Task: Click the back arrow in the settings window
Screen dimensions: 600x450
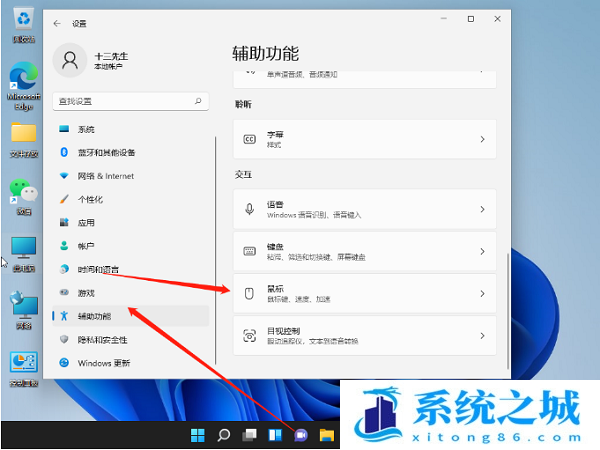Action: (55, 20)
